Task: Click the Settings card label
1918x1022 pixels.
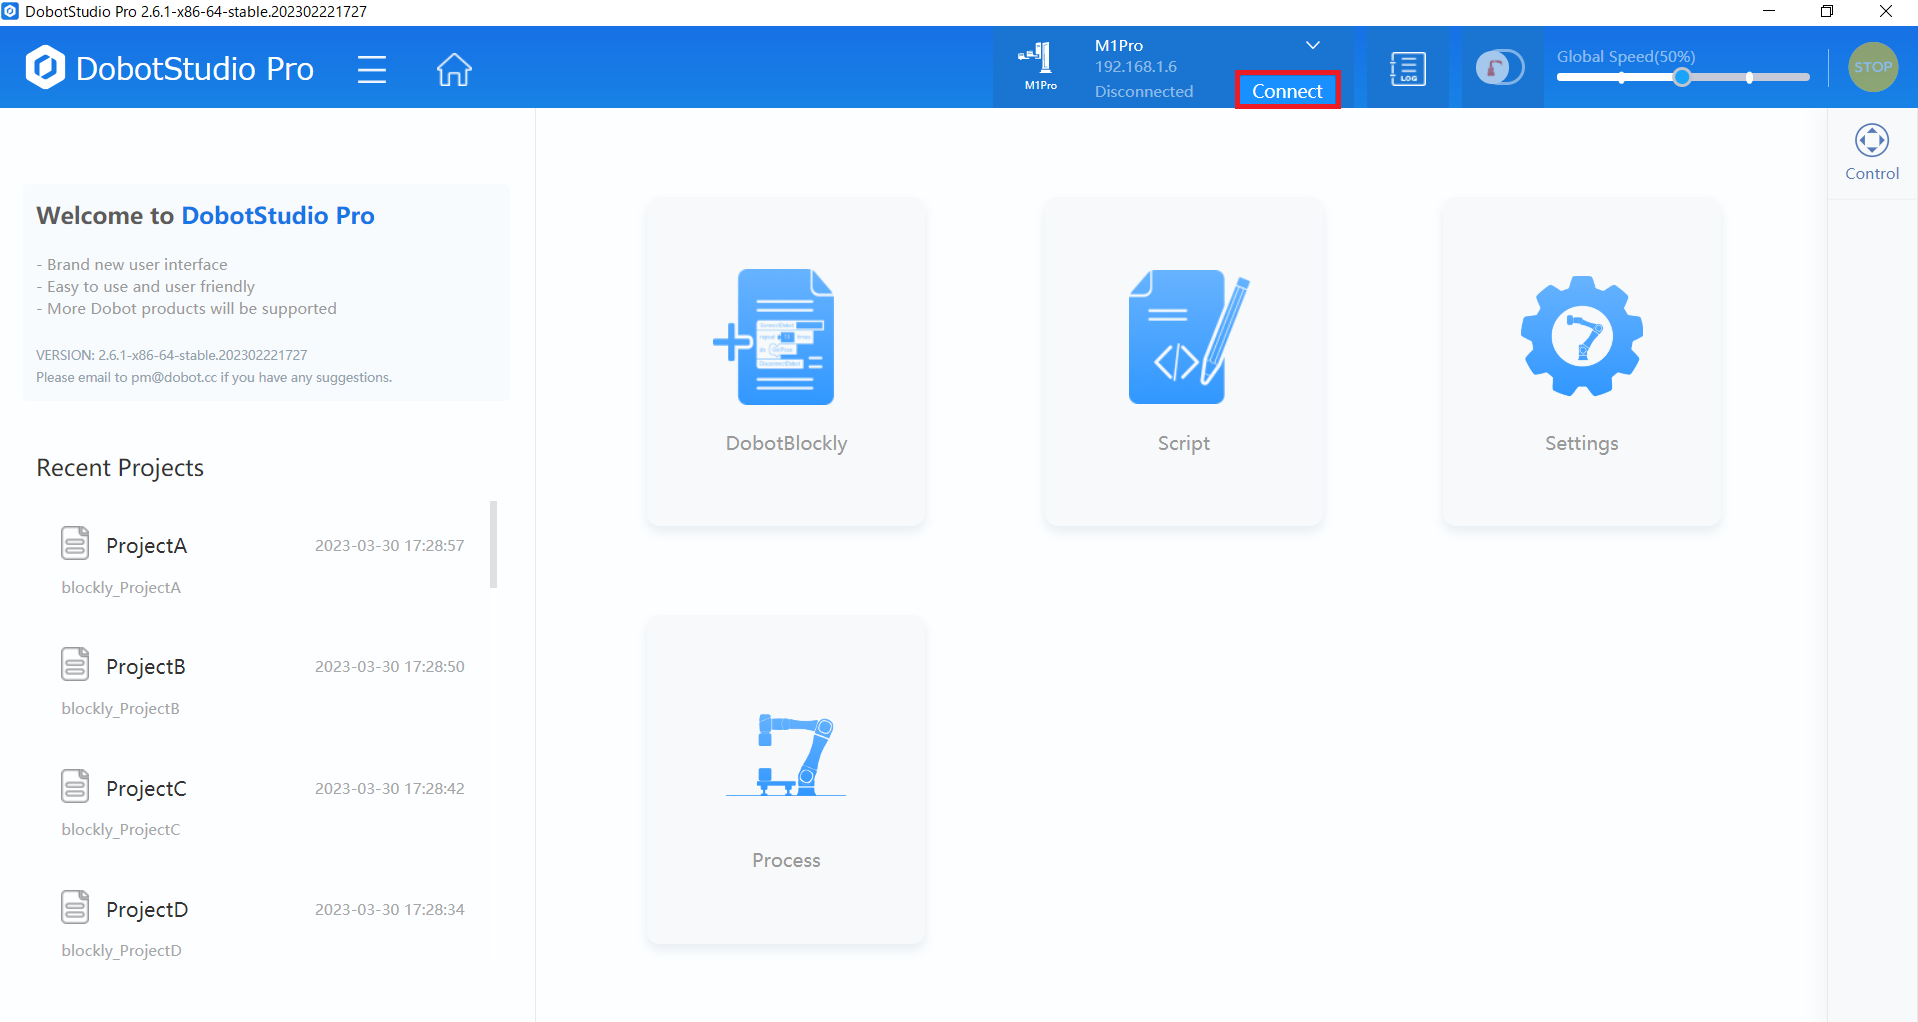Action: (1582, 443)
